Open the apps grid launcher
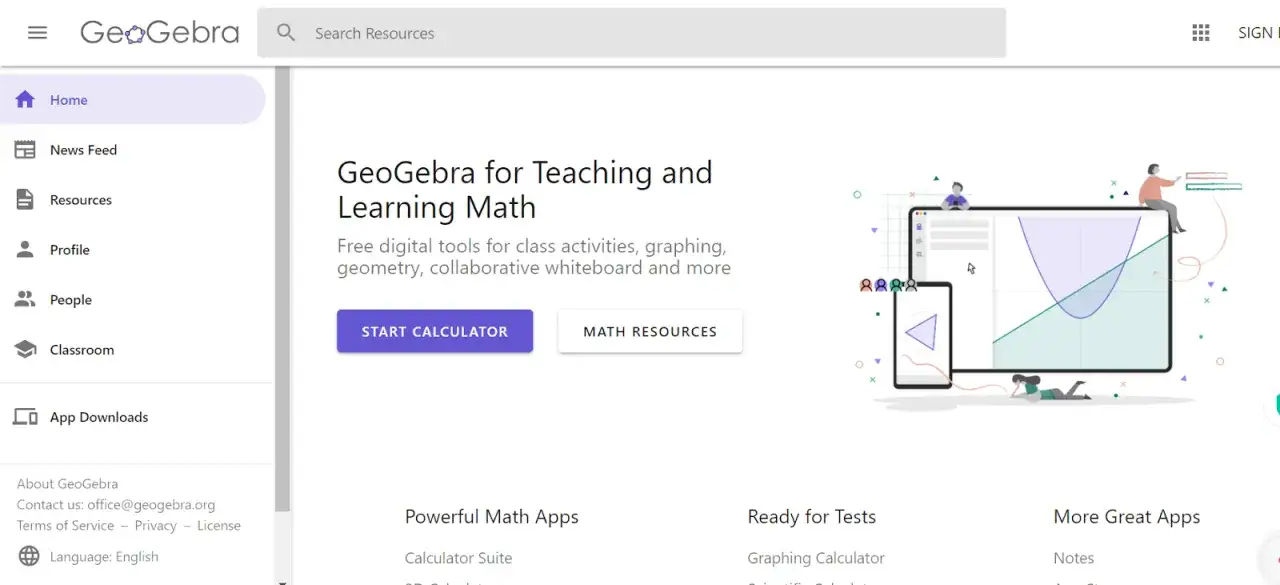The image size is (1280, 585). (1200, 32)
